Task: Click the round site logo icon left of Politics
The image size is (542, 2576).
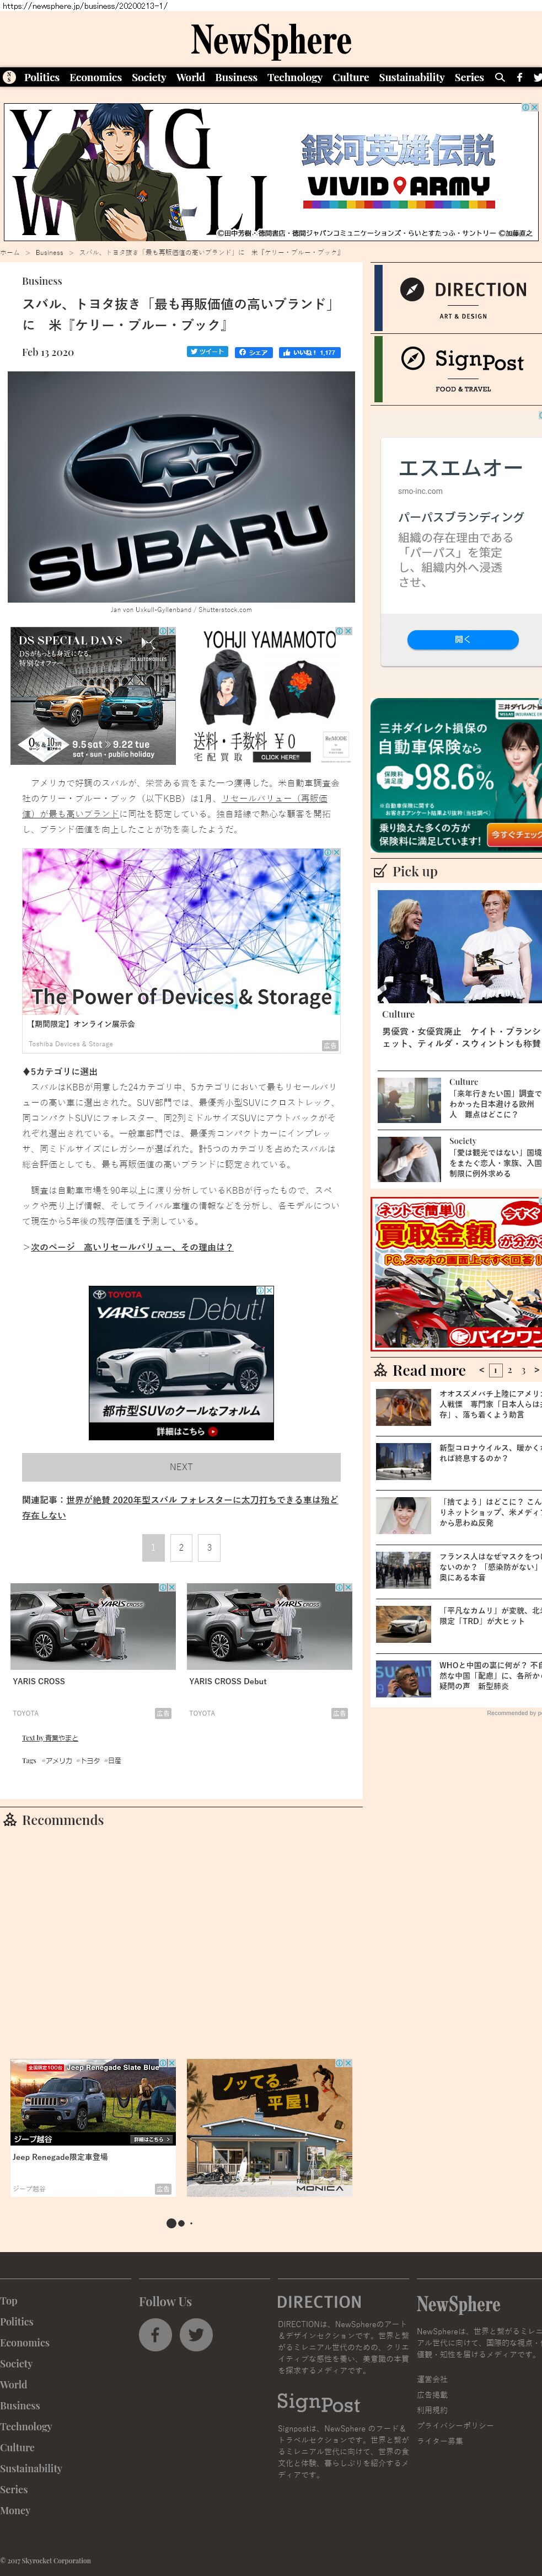Action: click(x=9, y=77)
